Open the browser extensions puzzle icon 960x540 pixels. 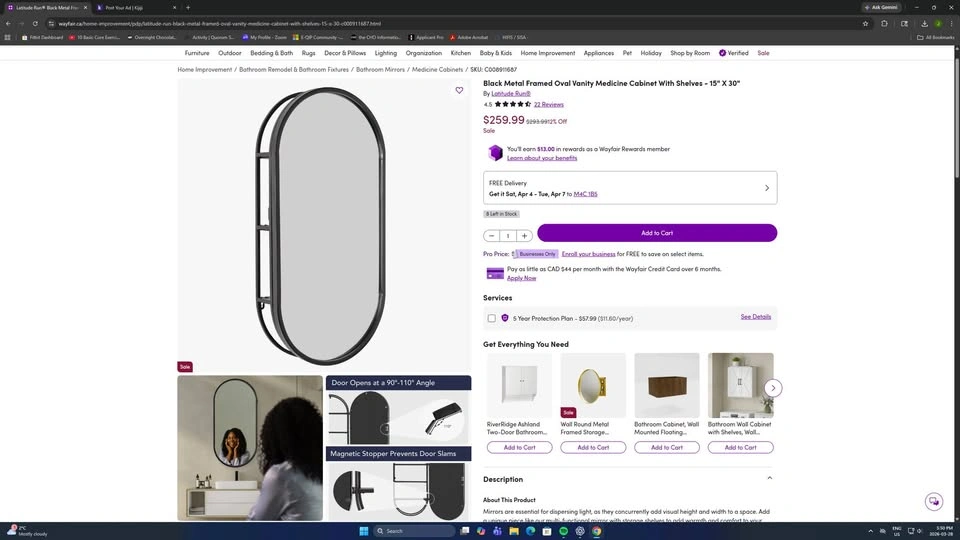click(884, 23)
